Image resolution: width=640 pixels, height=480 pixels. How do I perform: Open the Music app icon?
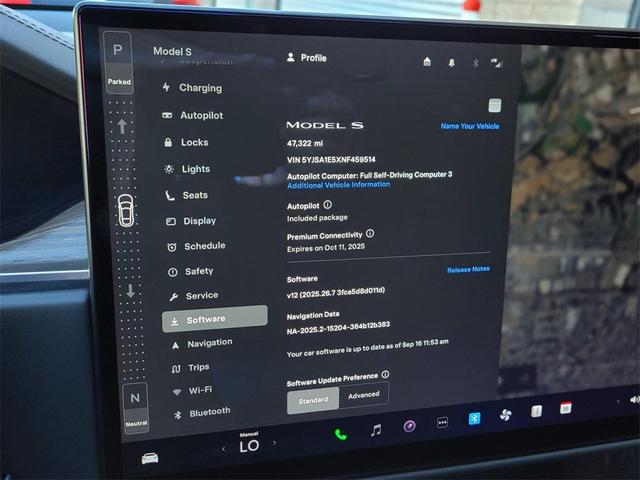click(376, 430)
